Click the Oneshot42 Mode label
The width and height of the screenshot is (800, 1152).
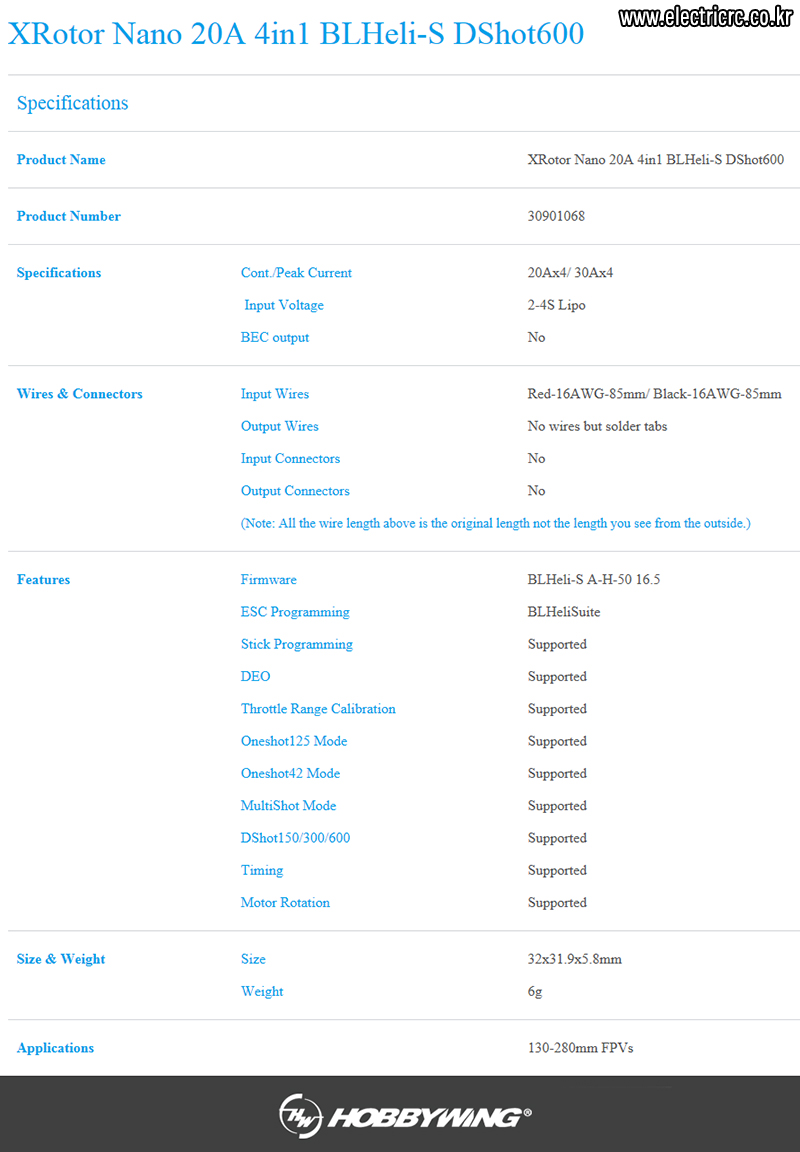[290, 774]
